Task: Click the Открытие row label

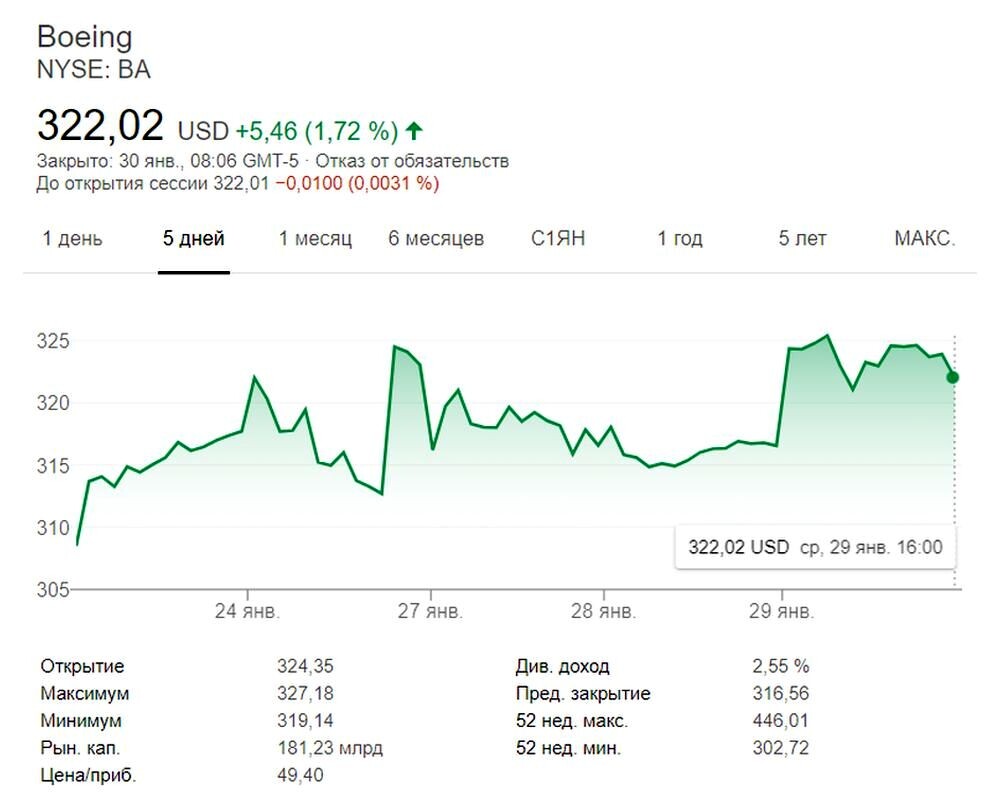Action: tap(82, 666)
